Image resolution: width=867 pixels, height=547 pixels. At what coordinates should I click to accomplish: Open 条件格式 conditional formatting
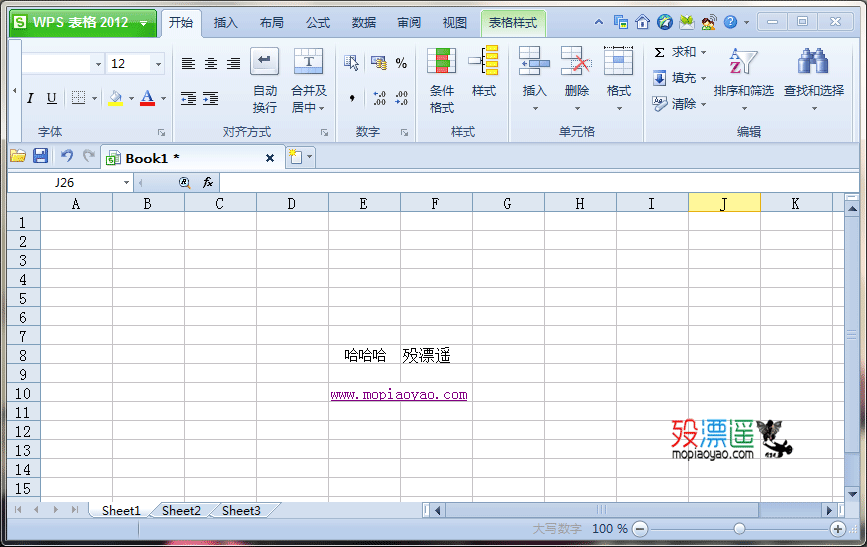point(441,81)
